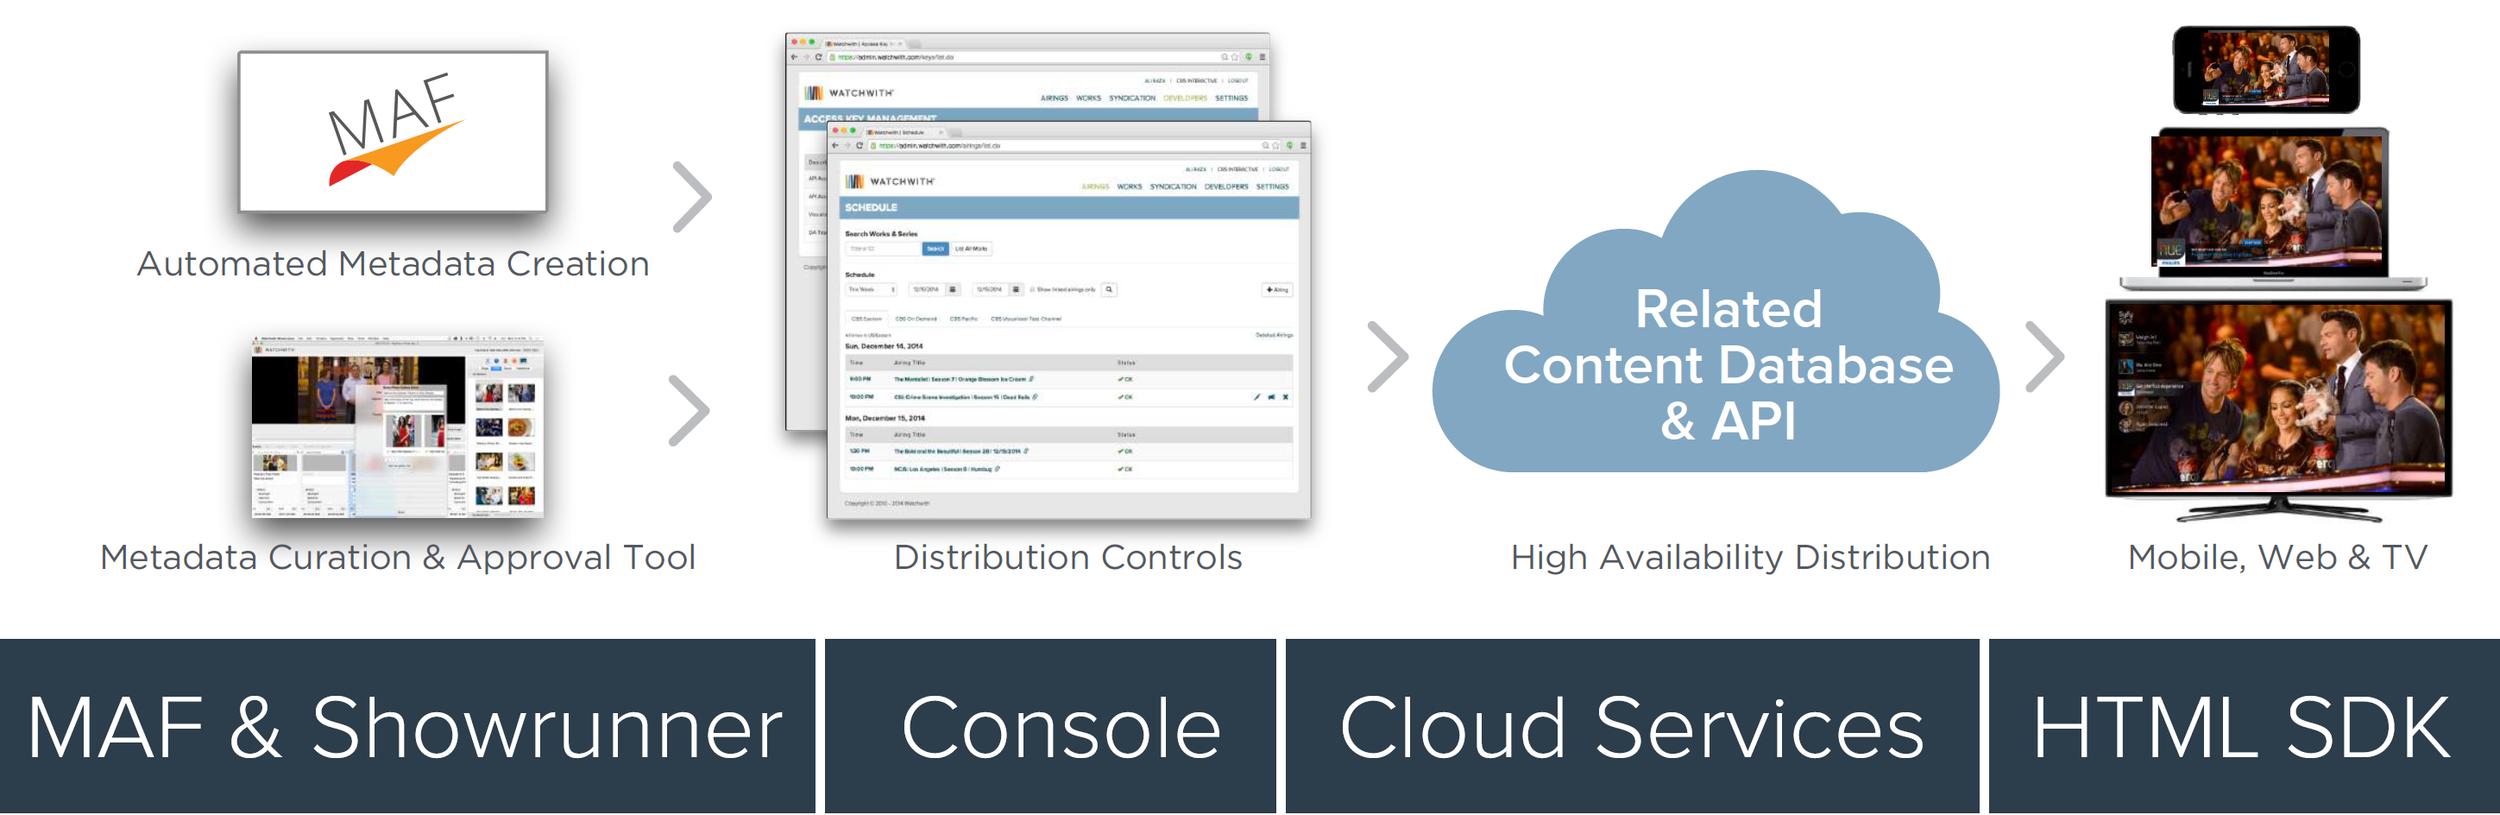Open AIRINGS menu in Schedule window
The width and height of the screenshot is (2500, 815).
[x=1096, y=186]
